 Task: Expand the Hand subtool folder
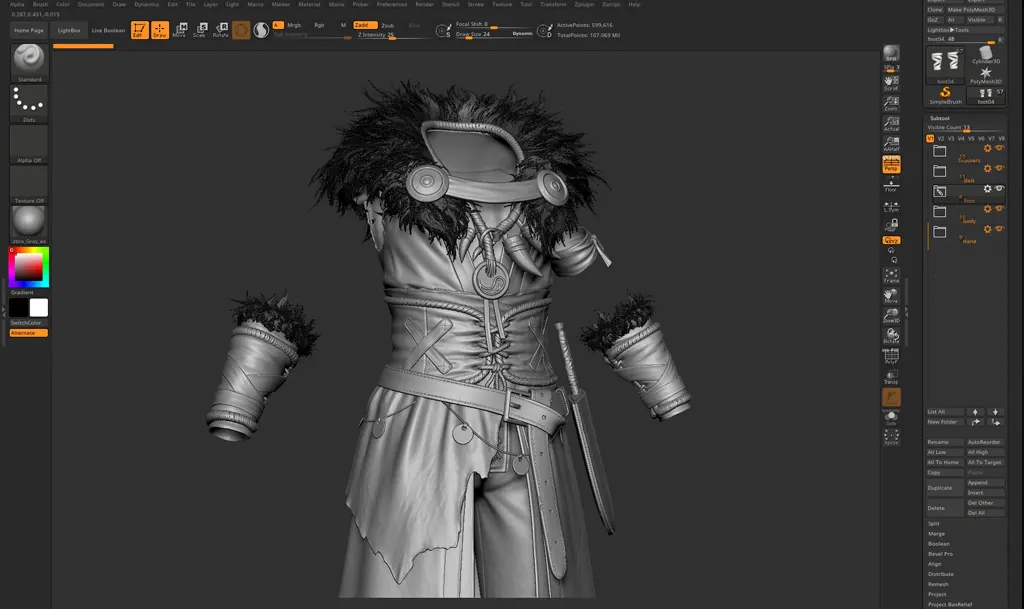click(939, 232)
